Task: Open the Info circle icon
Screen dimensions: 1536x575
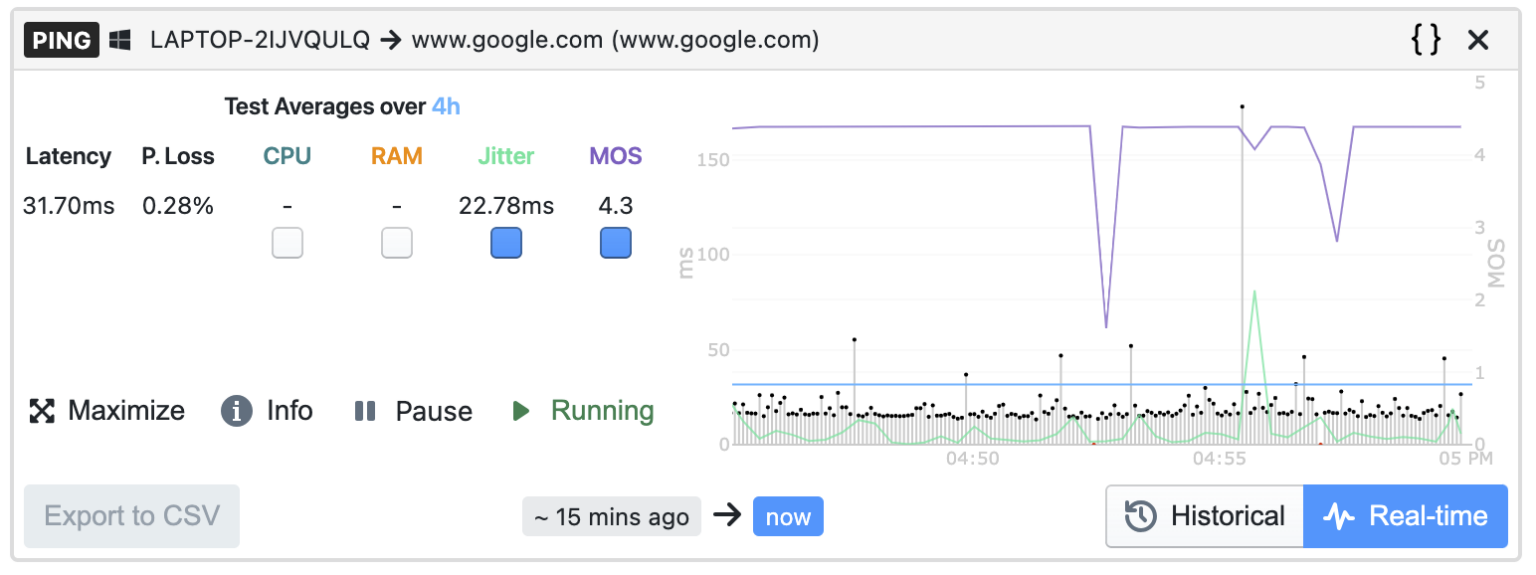Action: 236,411
